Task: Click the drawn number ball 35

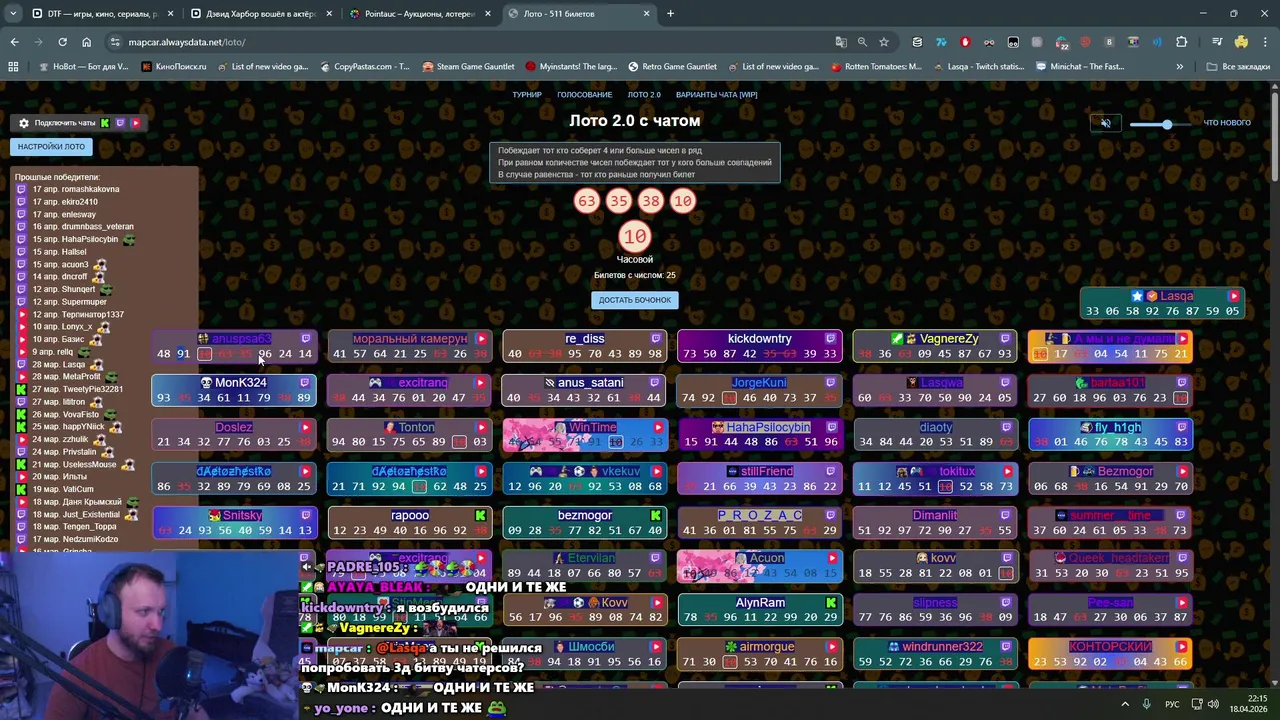Action: point(618,201)
